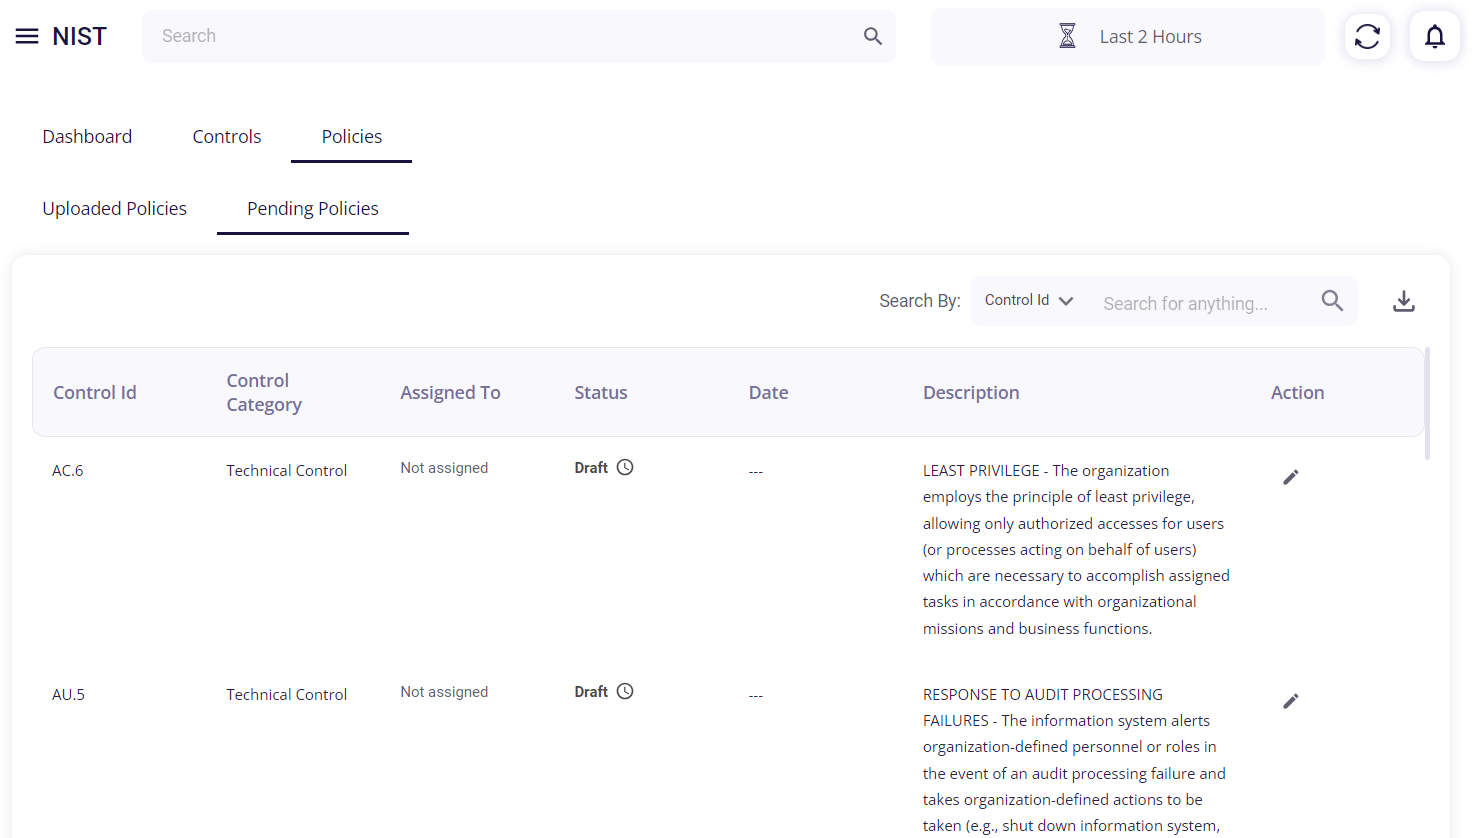Image resolution: width=1472 pixels, height=838 pixels.
Task: Click the Assigned To column header
Action: click(450, 393)
